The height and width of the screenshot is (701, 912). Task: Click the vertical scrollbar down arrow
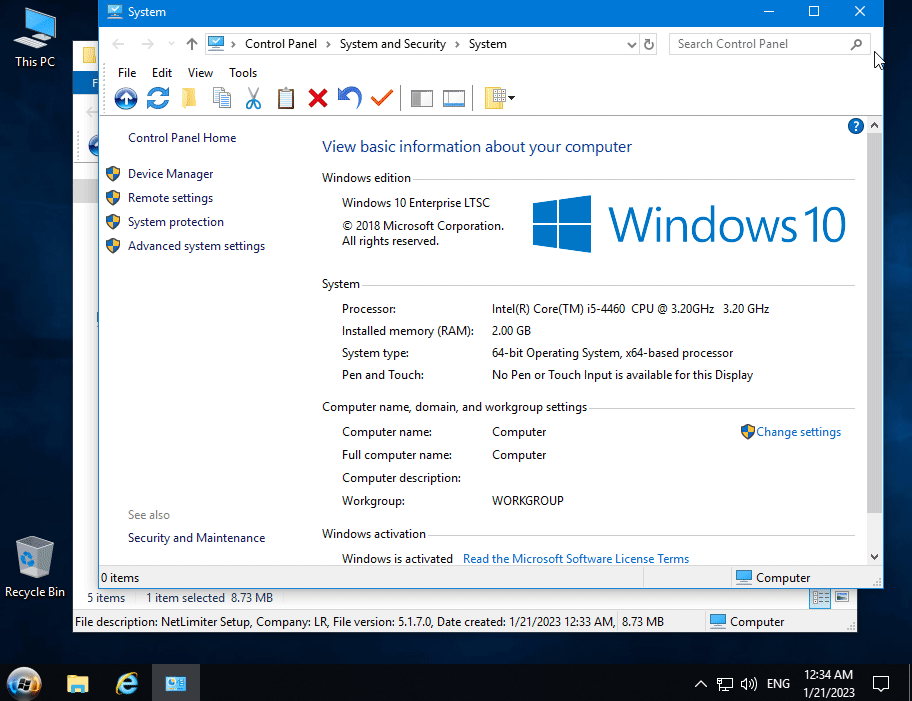pyautogui.click(x=874, y=557)
